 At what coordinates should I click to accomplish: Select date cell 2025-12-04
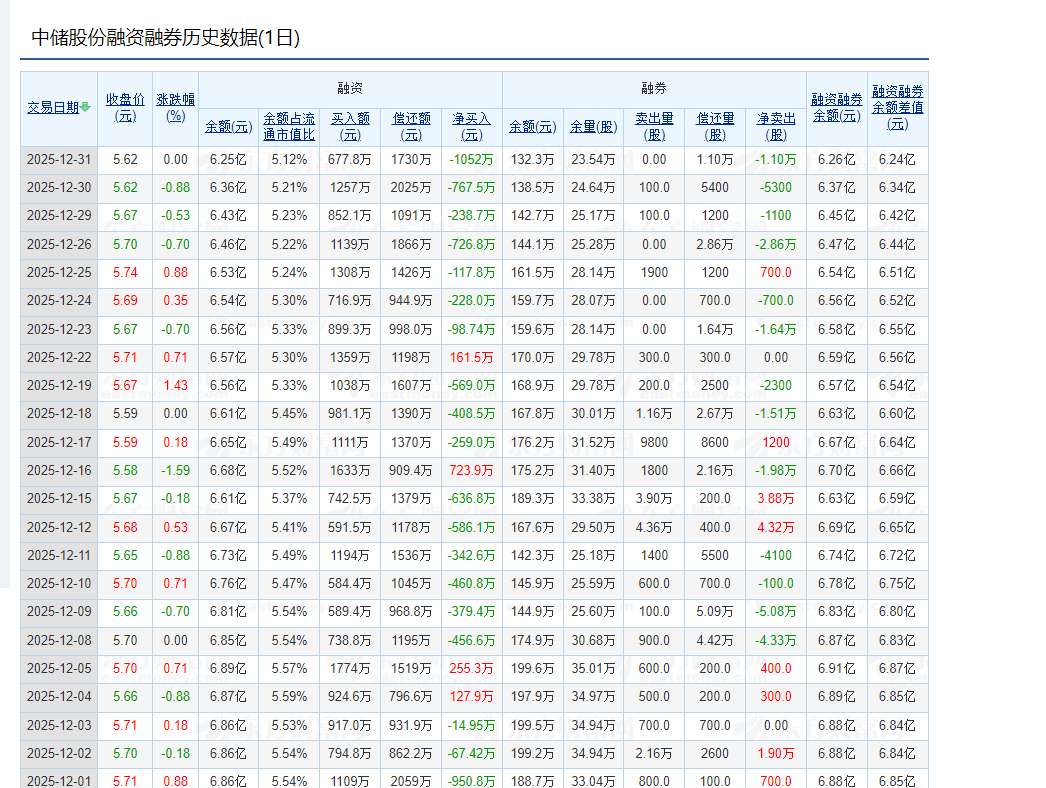coord(59,696)
